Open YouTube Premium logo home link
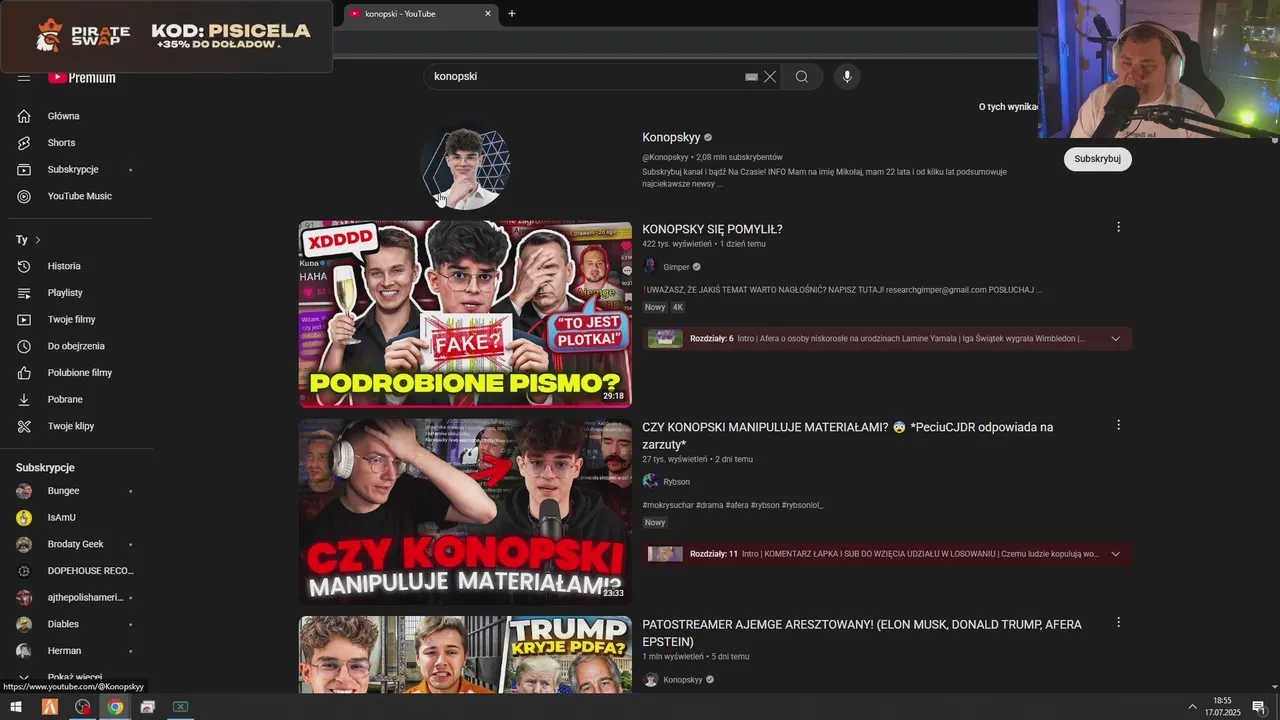The width and height of the screenshot is (1280, 720). (82, 77)
